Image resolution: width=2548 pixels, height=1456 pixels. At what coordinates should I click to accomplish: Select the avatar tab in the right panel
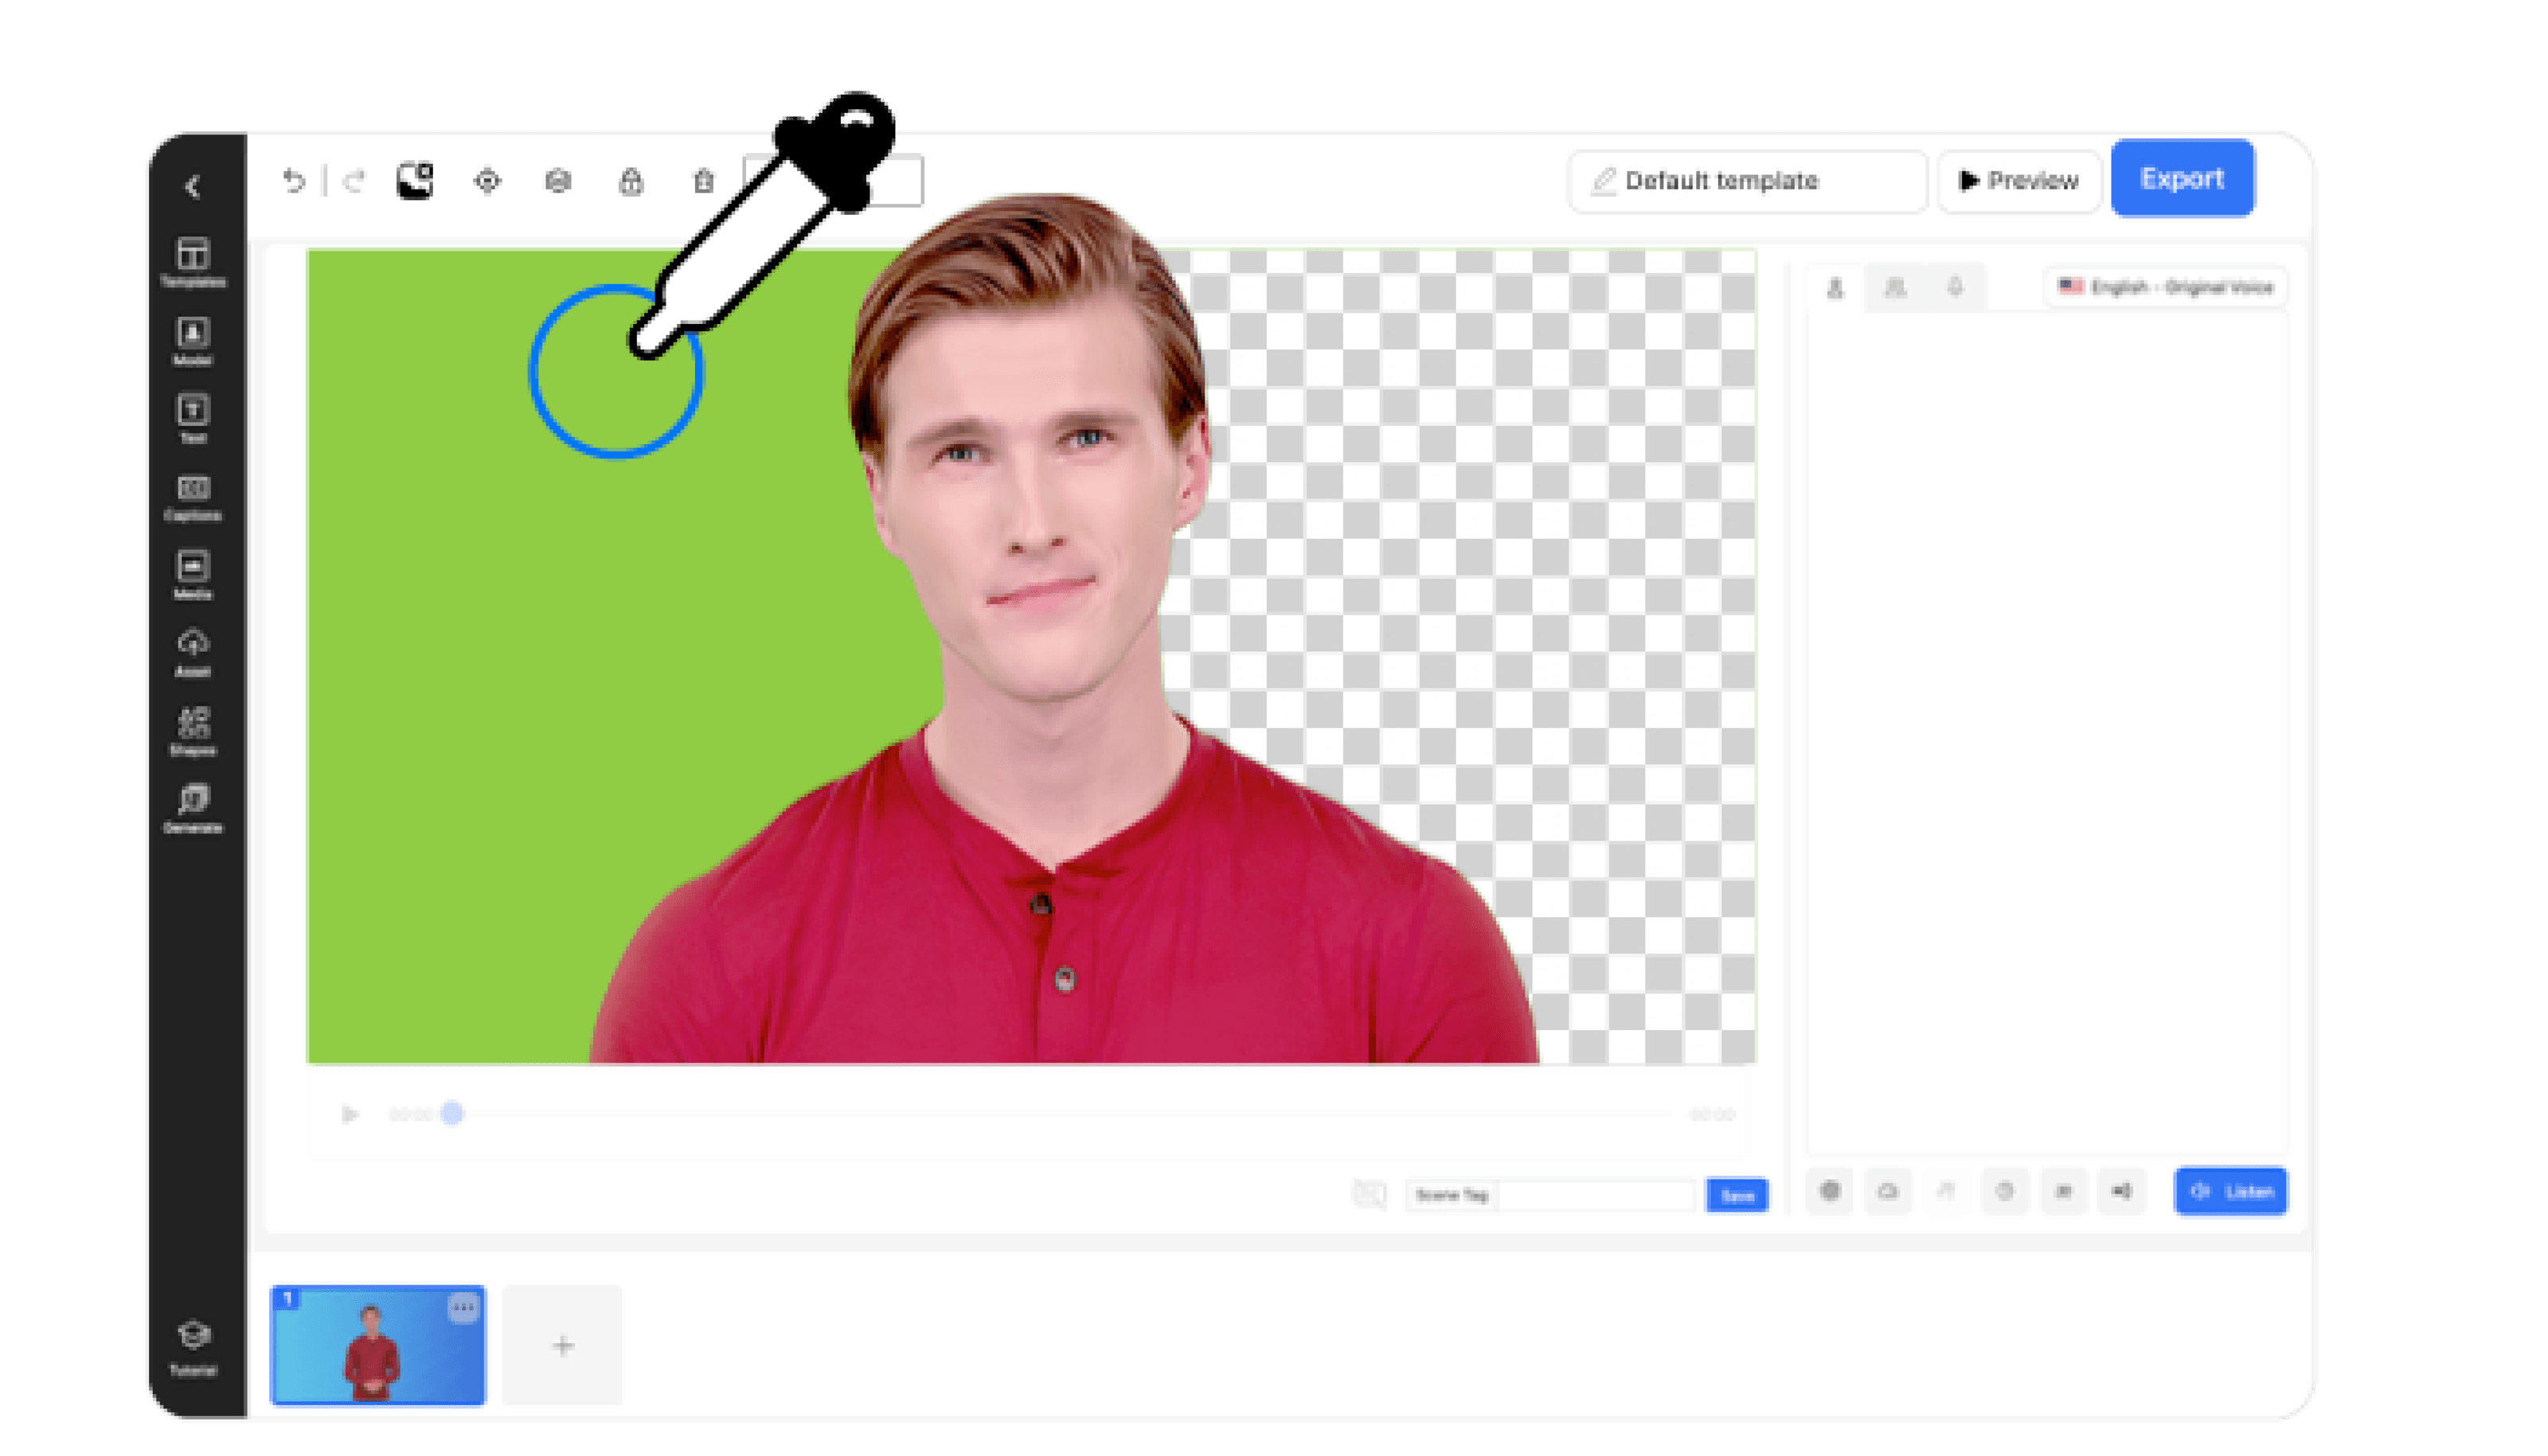coord(1836,288)
